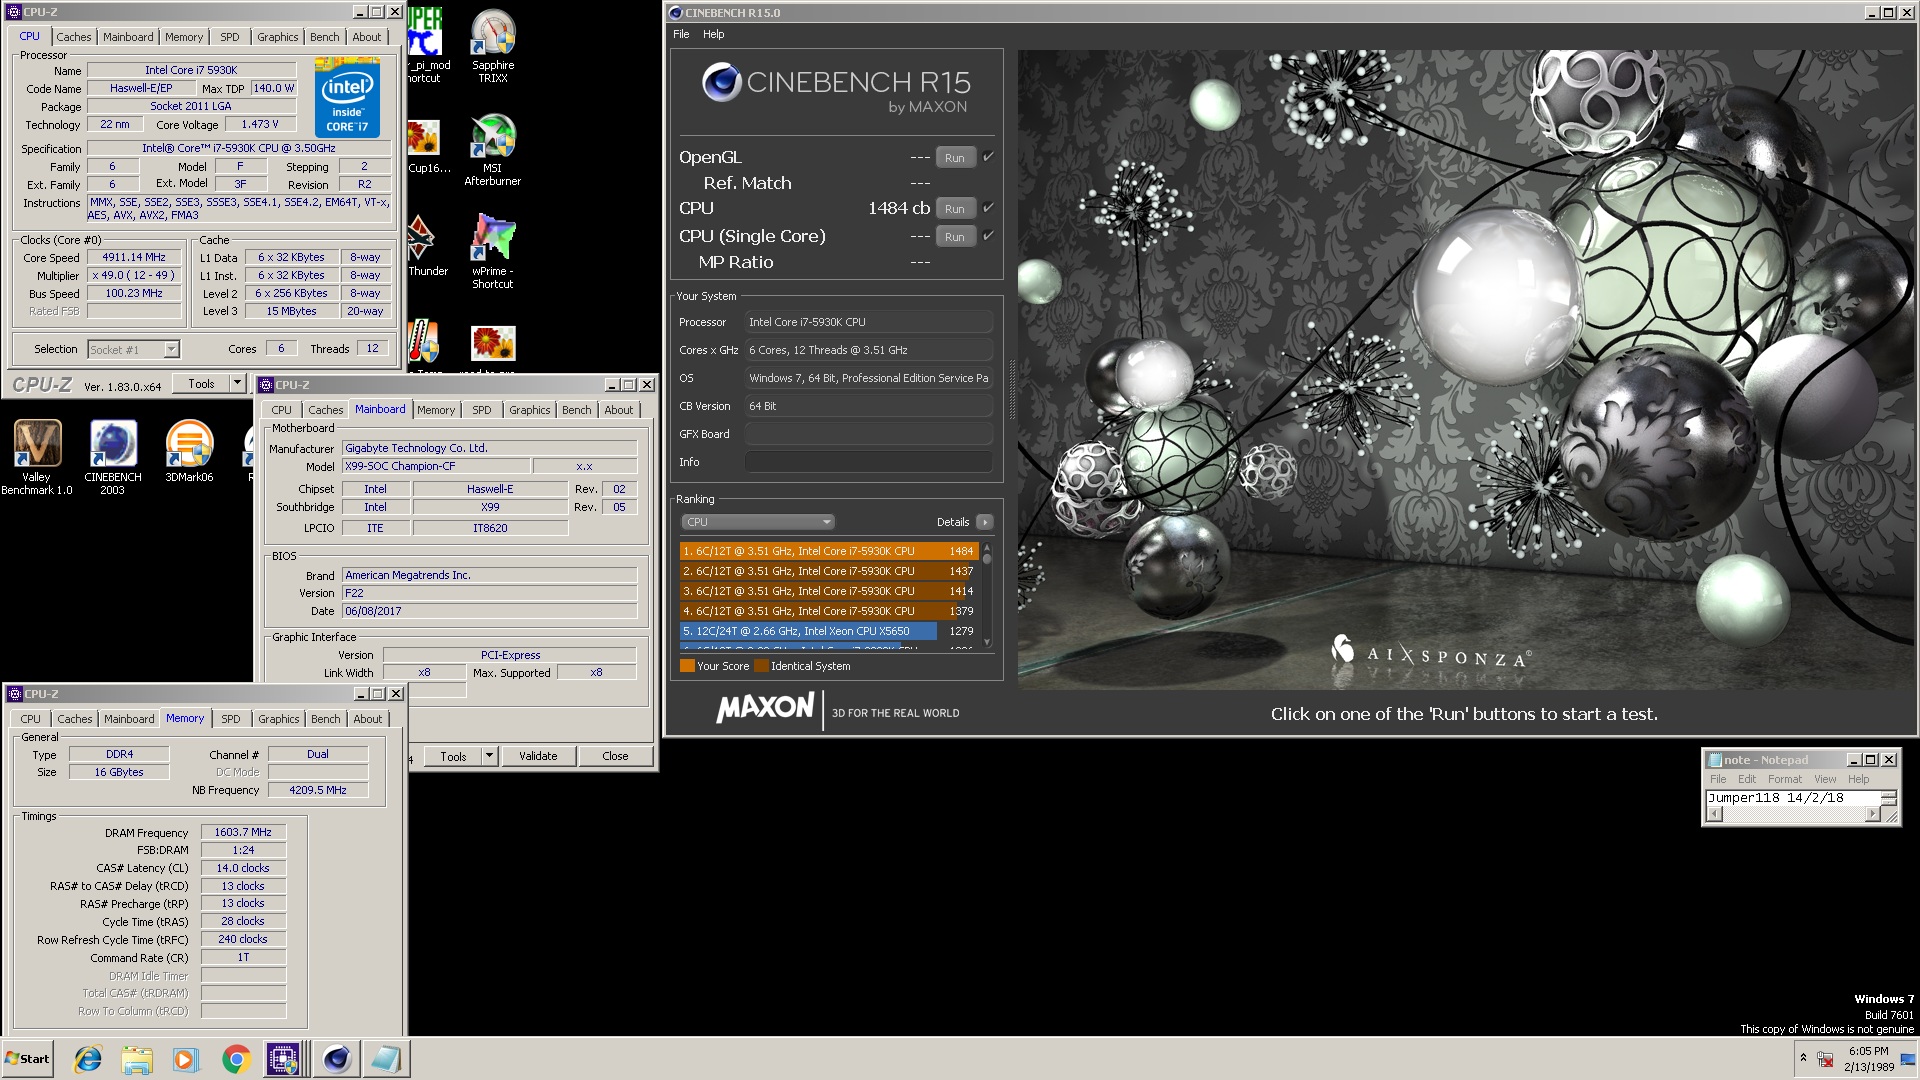Click Notepad text area with Jumper118
The width and height of the screenshot is (1920, 1080).
[x=1793, y=798]
